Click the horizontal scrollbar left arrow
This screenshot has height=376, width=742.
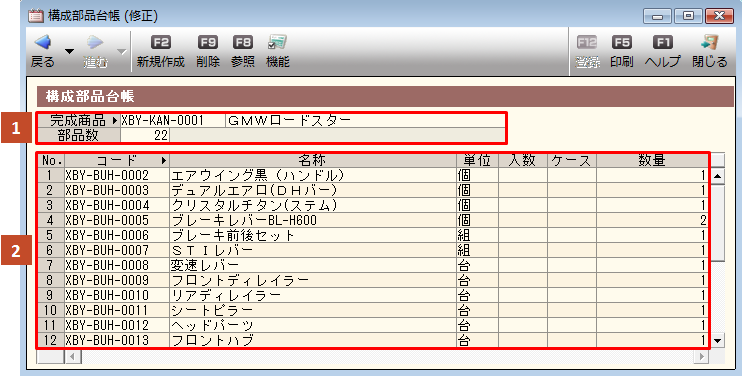coord(72,356)
